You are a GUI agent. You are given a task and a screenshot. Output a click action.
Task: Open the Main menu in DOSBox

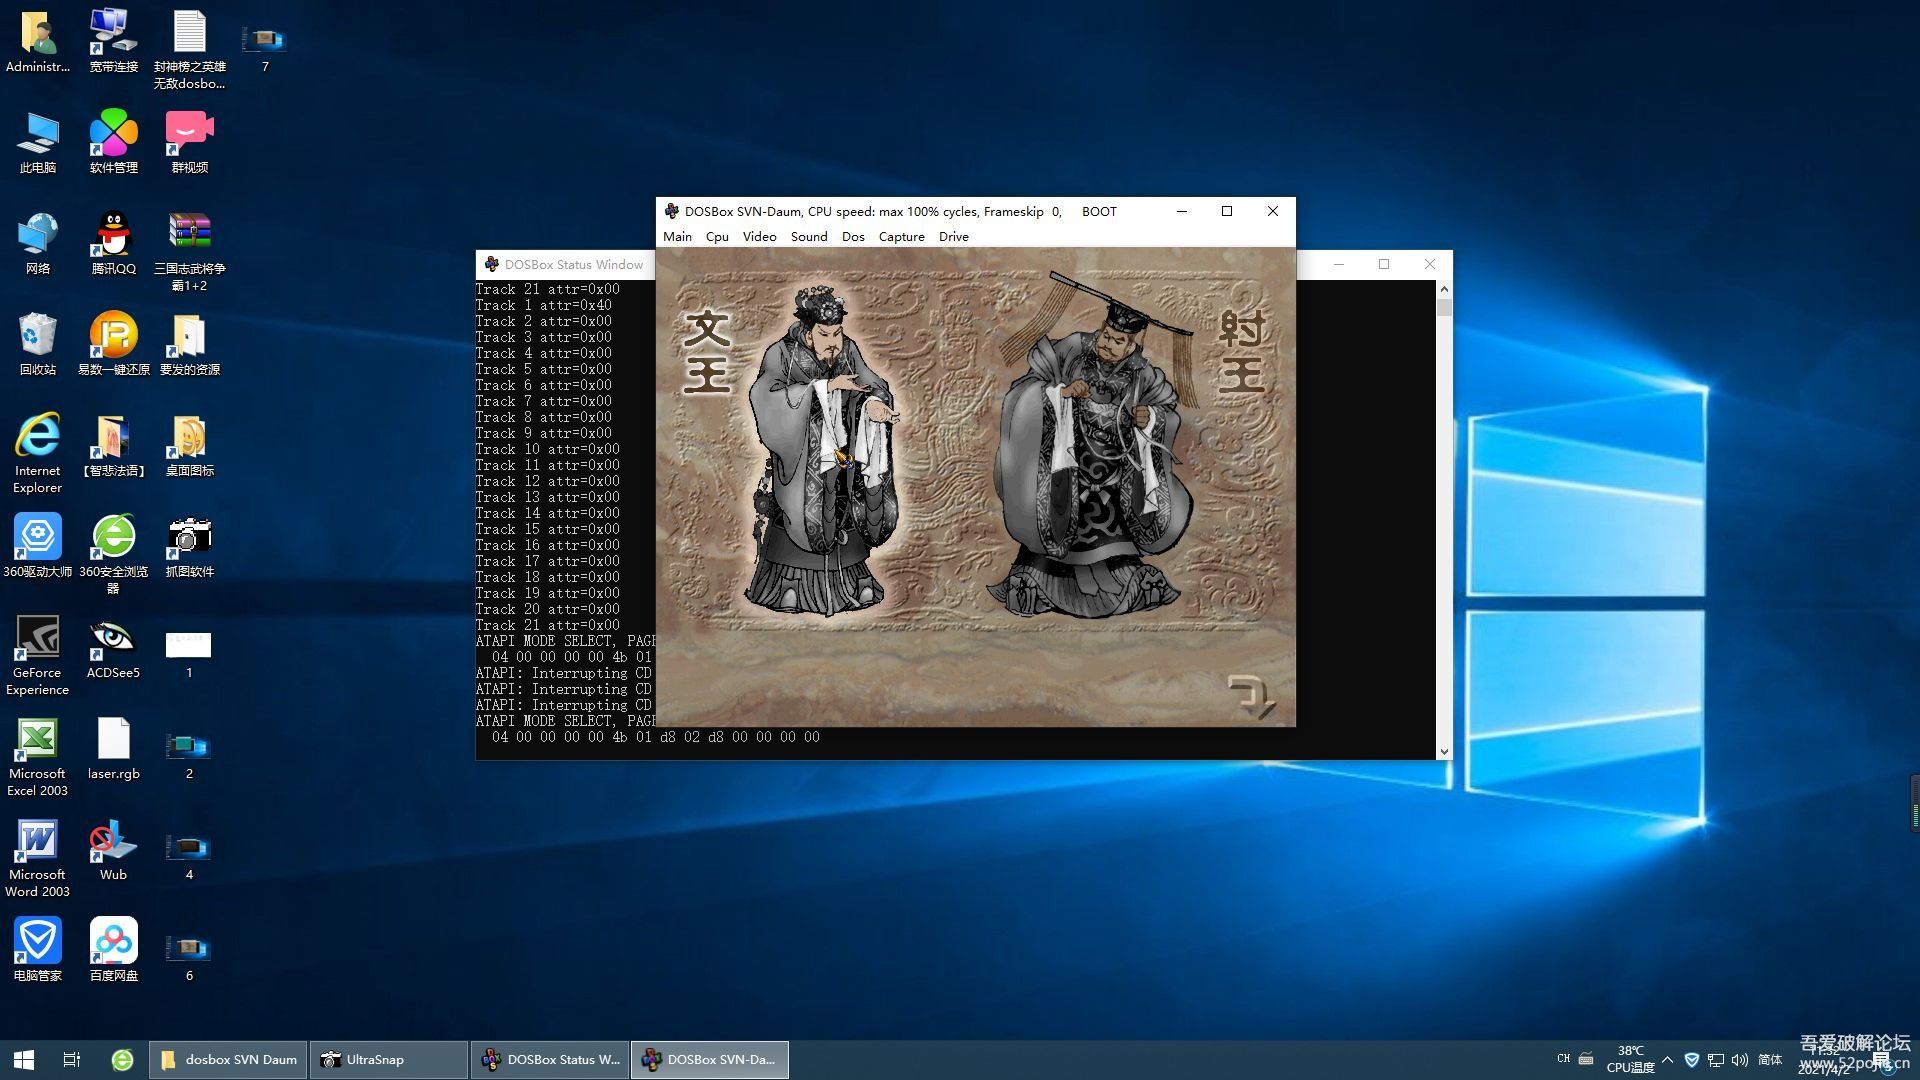(x=677, y=237)
